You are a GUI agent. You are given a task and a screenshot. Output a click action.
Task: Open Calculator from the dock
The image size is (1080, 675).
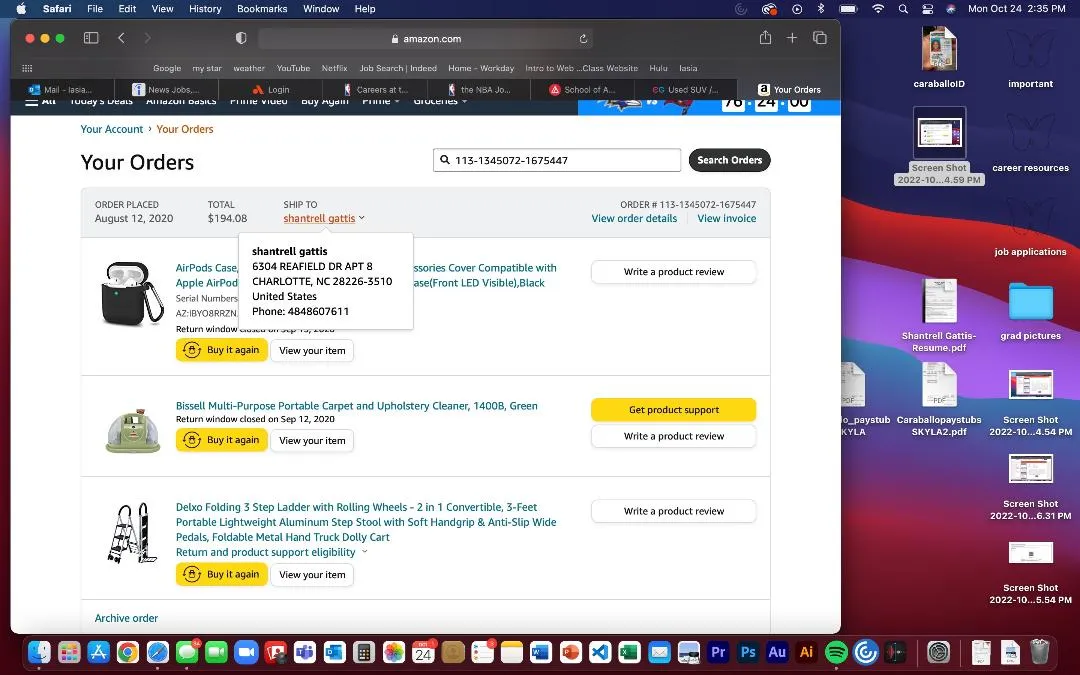click(364, 652)
